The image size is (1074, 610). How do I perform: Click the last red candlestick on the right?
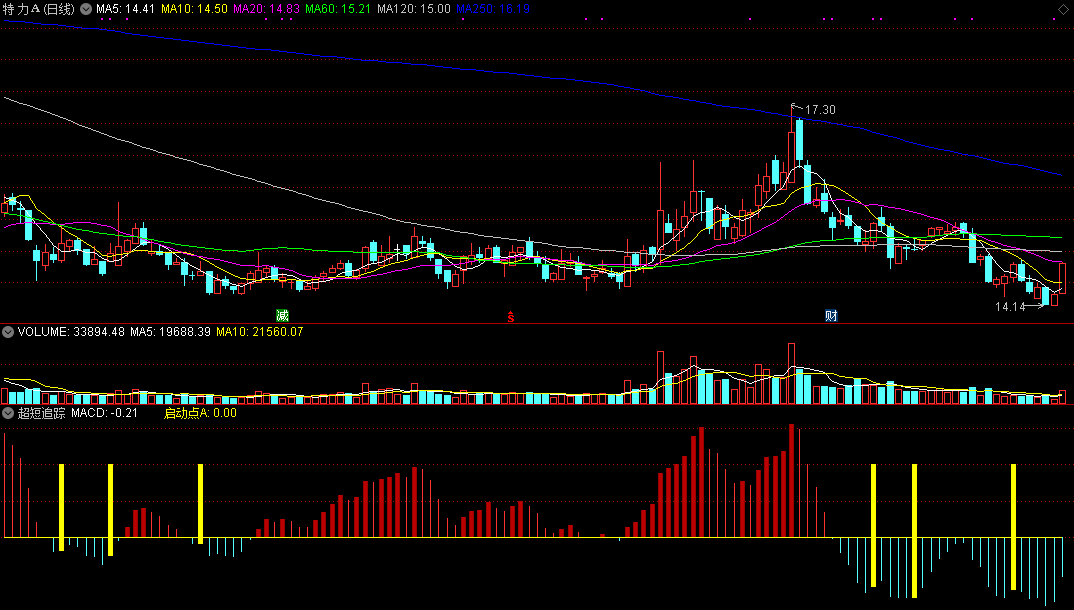point(1062,278)
